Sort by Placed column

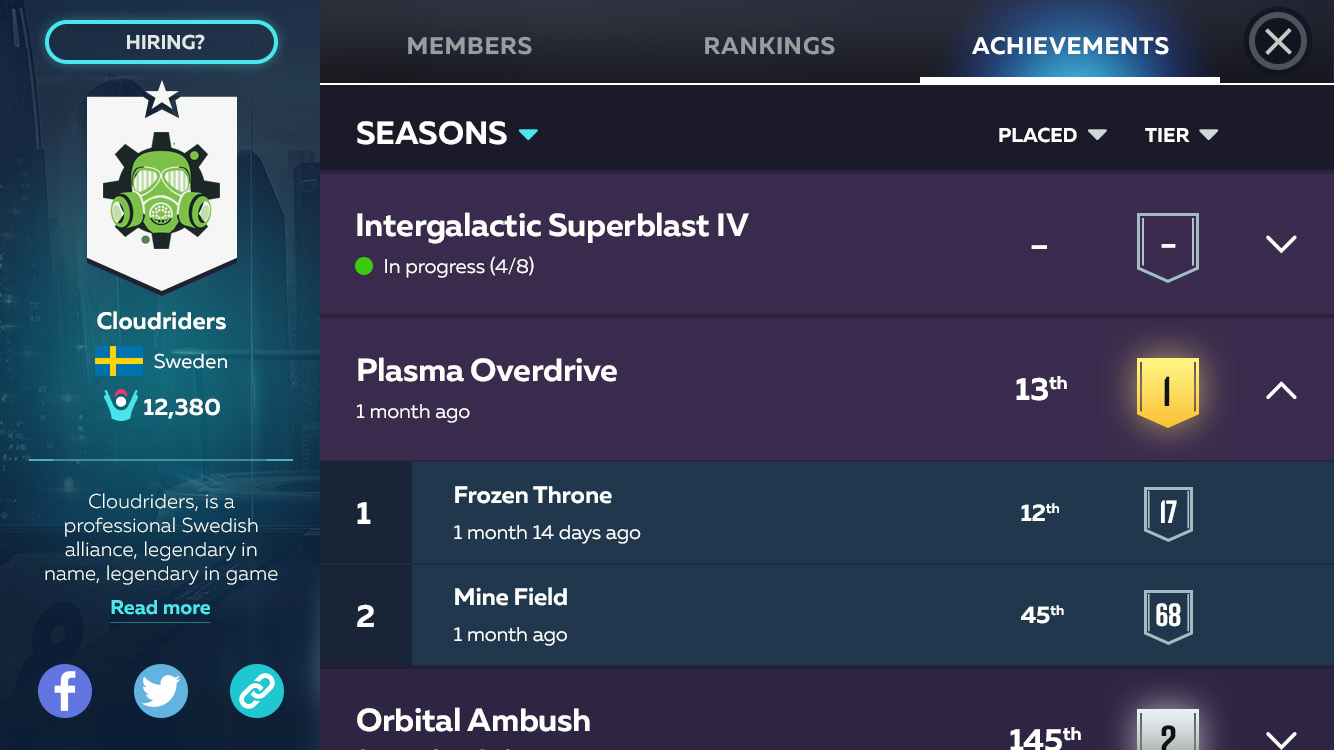coord(1051,135)
